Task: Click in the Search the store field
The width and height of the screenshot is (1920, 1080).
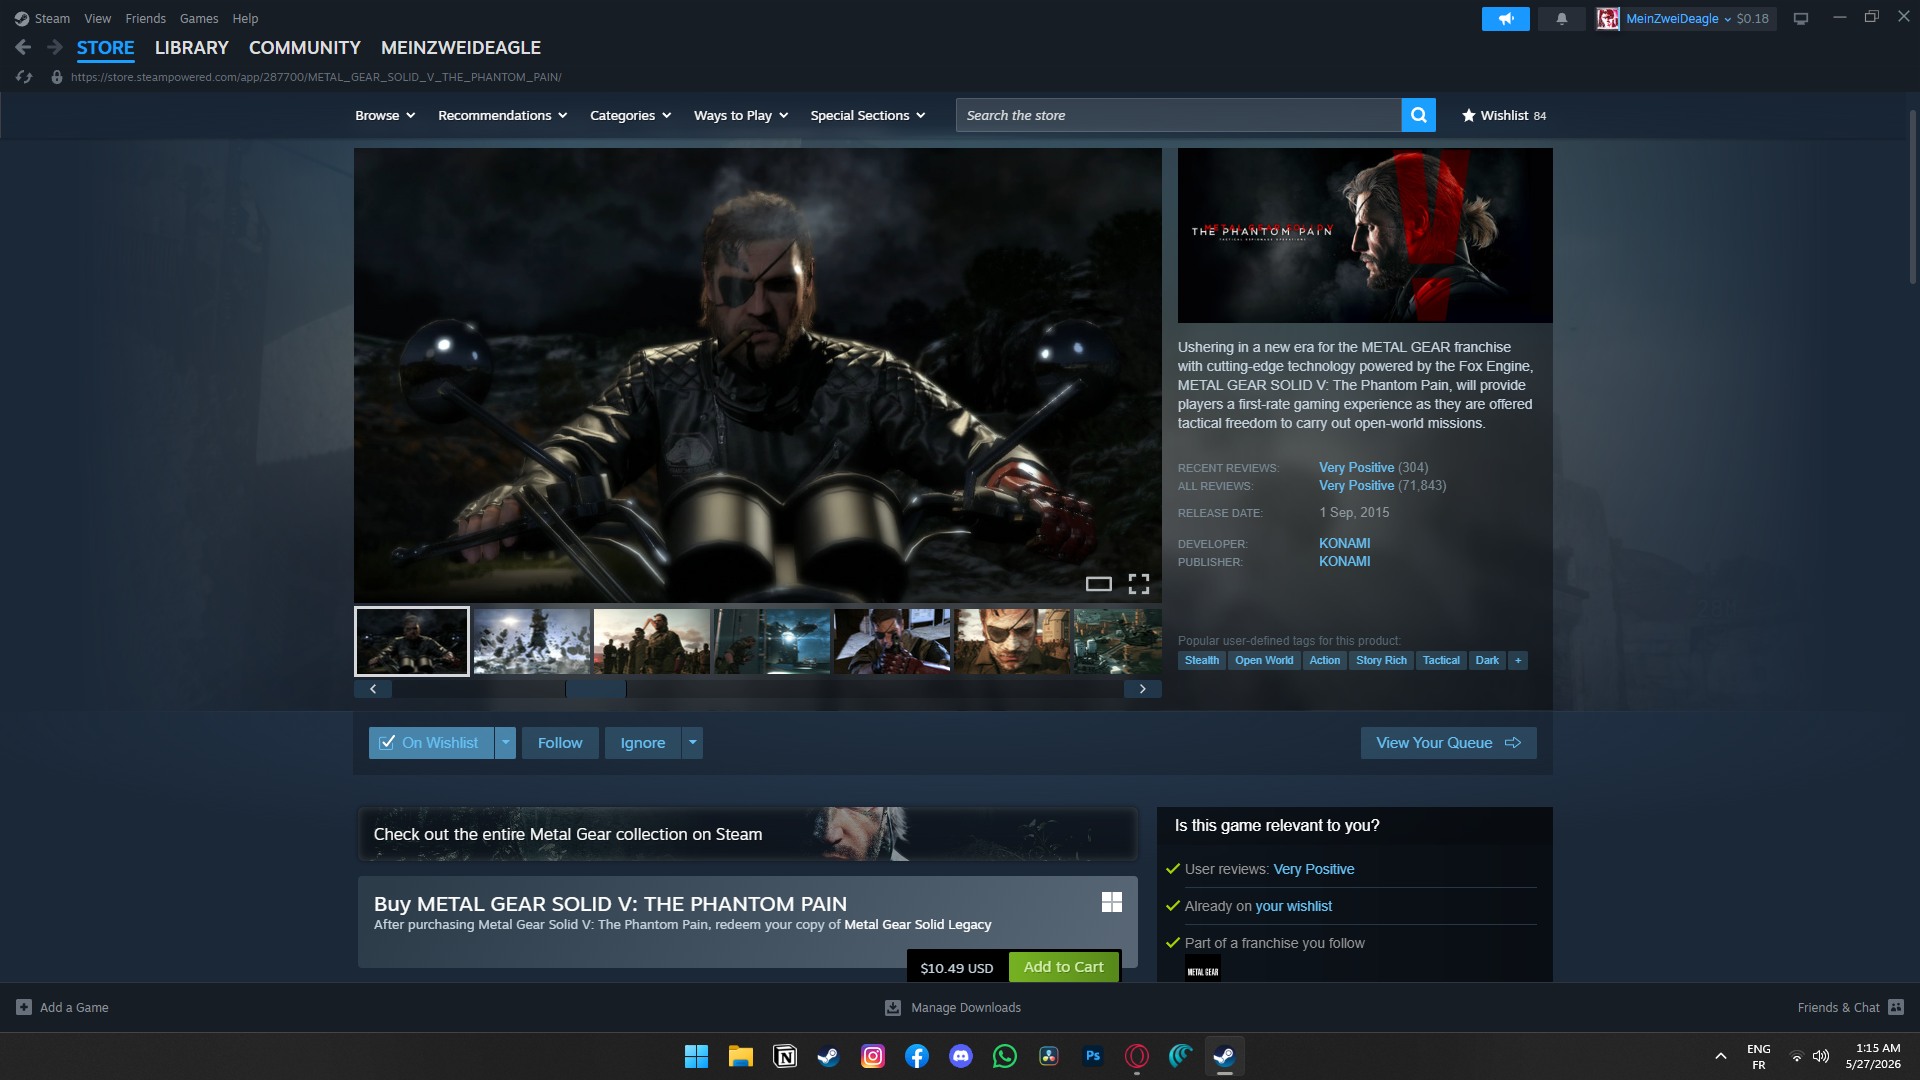Action: [1178, 115]
